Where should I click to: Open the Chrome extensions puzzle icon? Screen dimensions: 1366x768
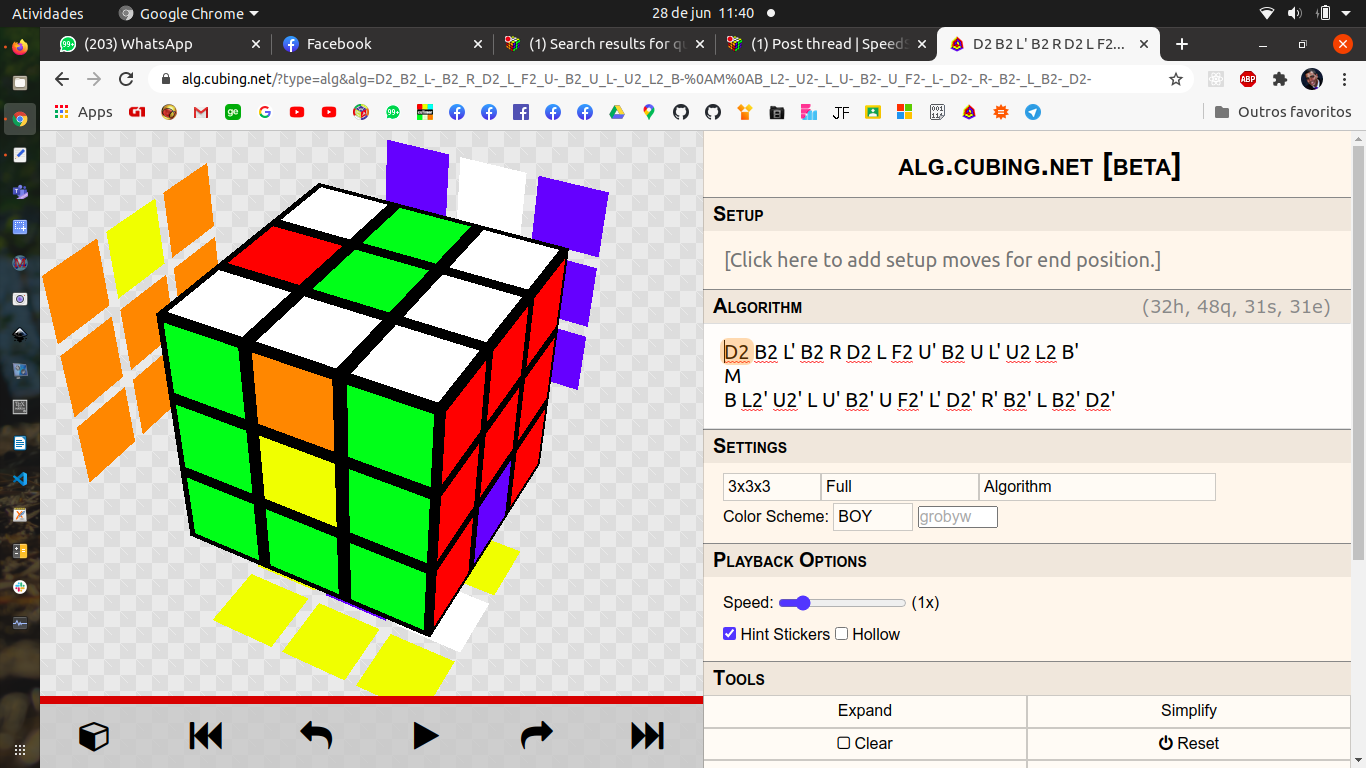[1279, 79]
